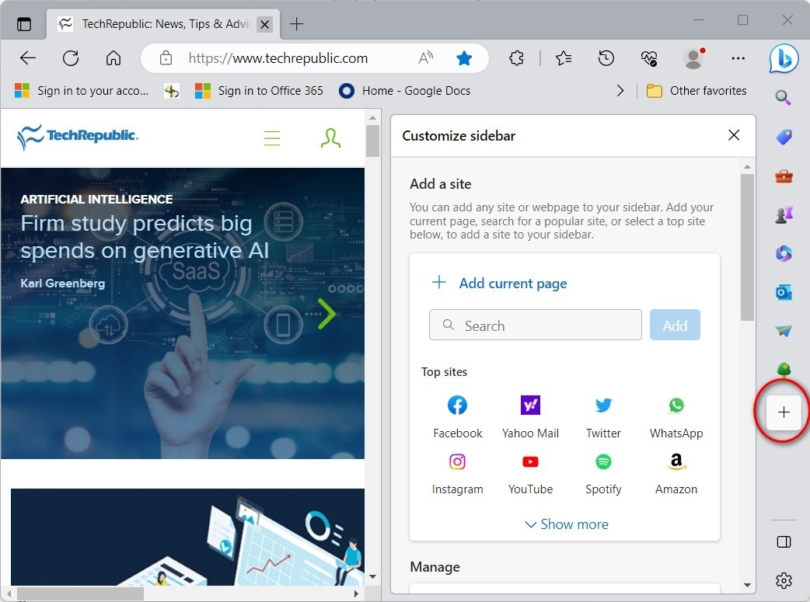This screenshot has height=602, width=810.
Task: Open the TechRepublic hamburger menu
Action: click(272, 138)
